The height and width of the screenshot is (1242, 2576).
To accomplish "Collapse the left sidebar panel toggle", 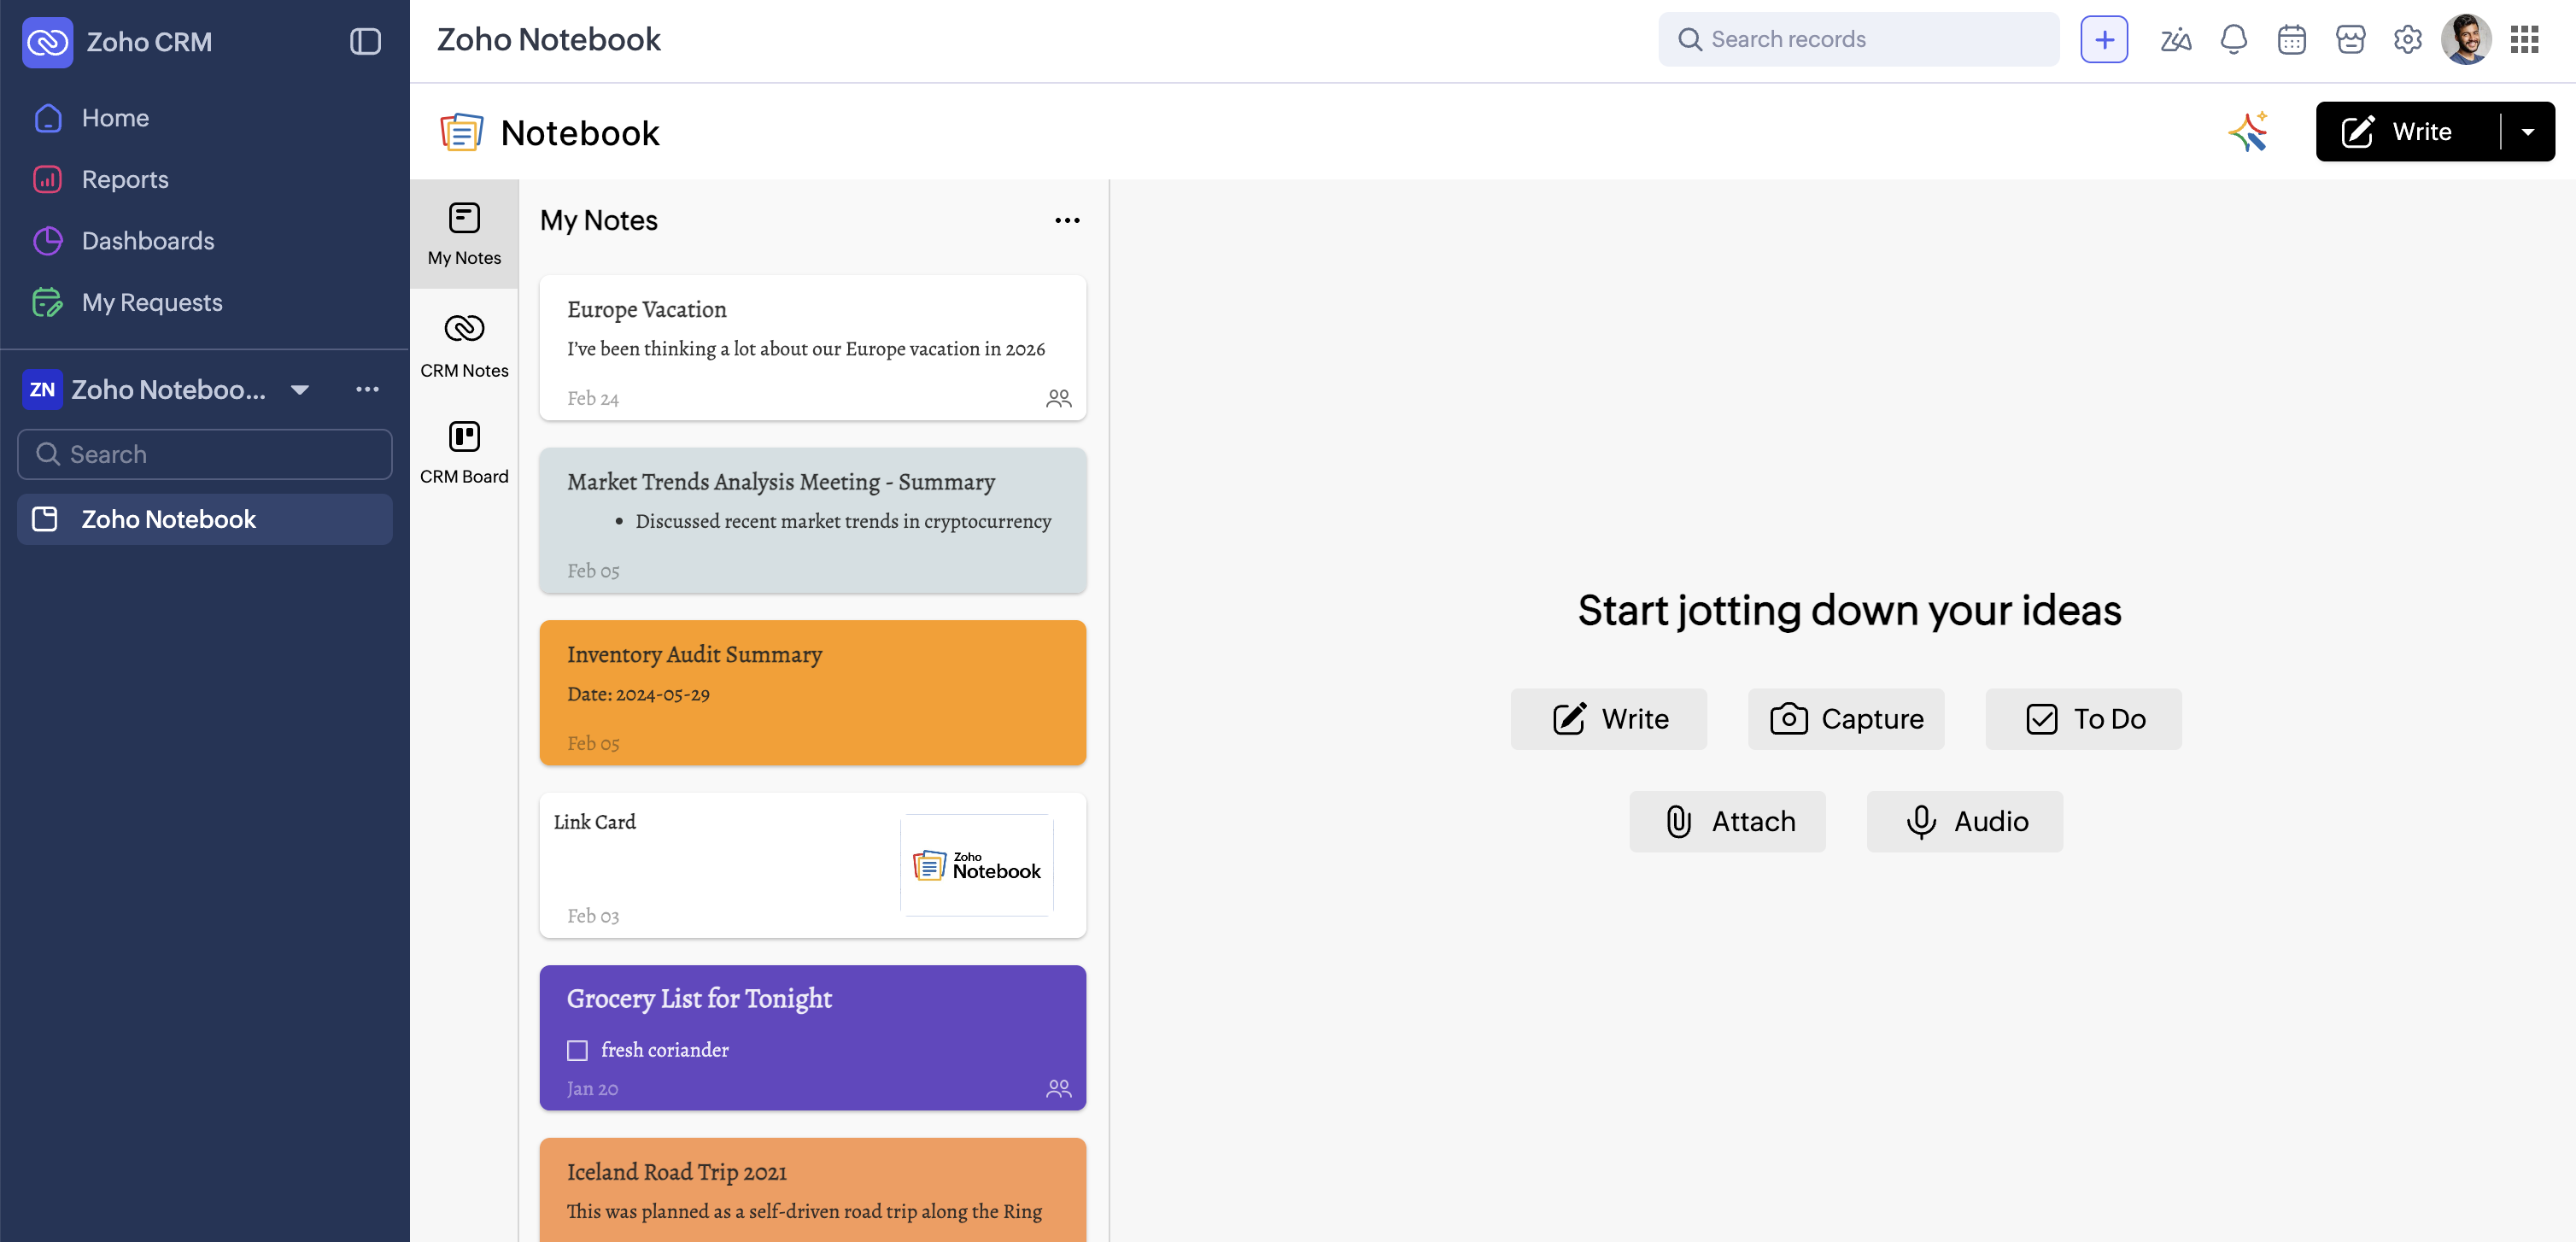I will (x=365, y=42).
